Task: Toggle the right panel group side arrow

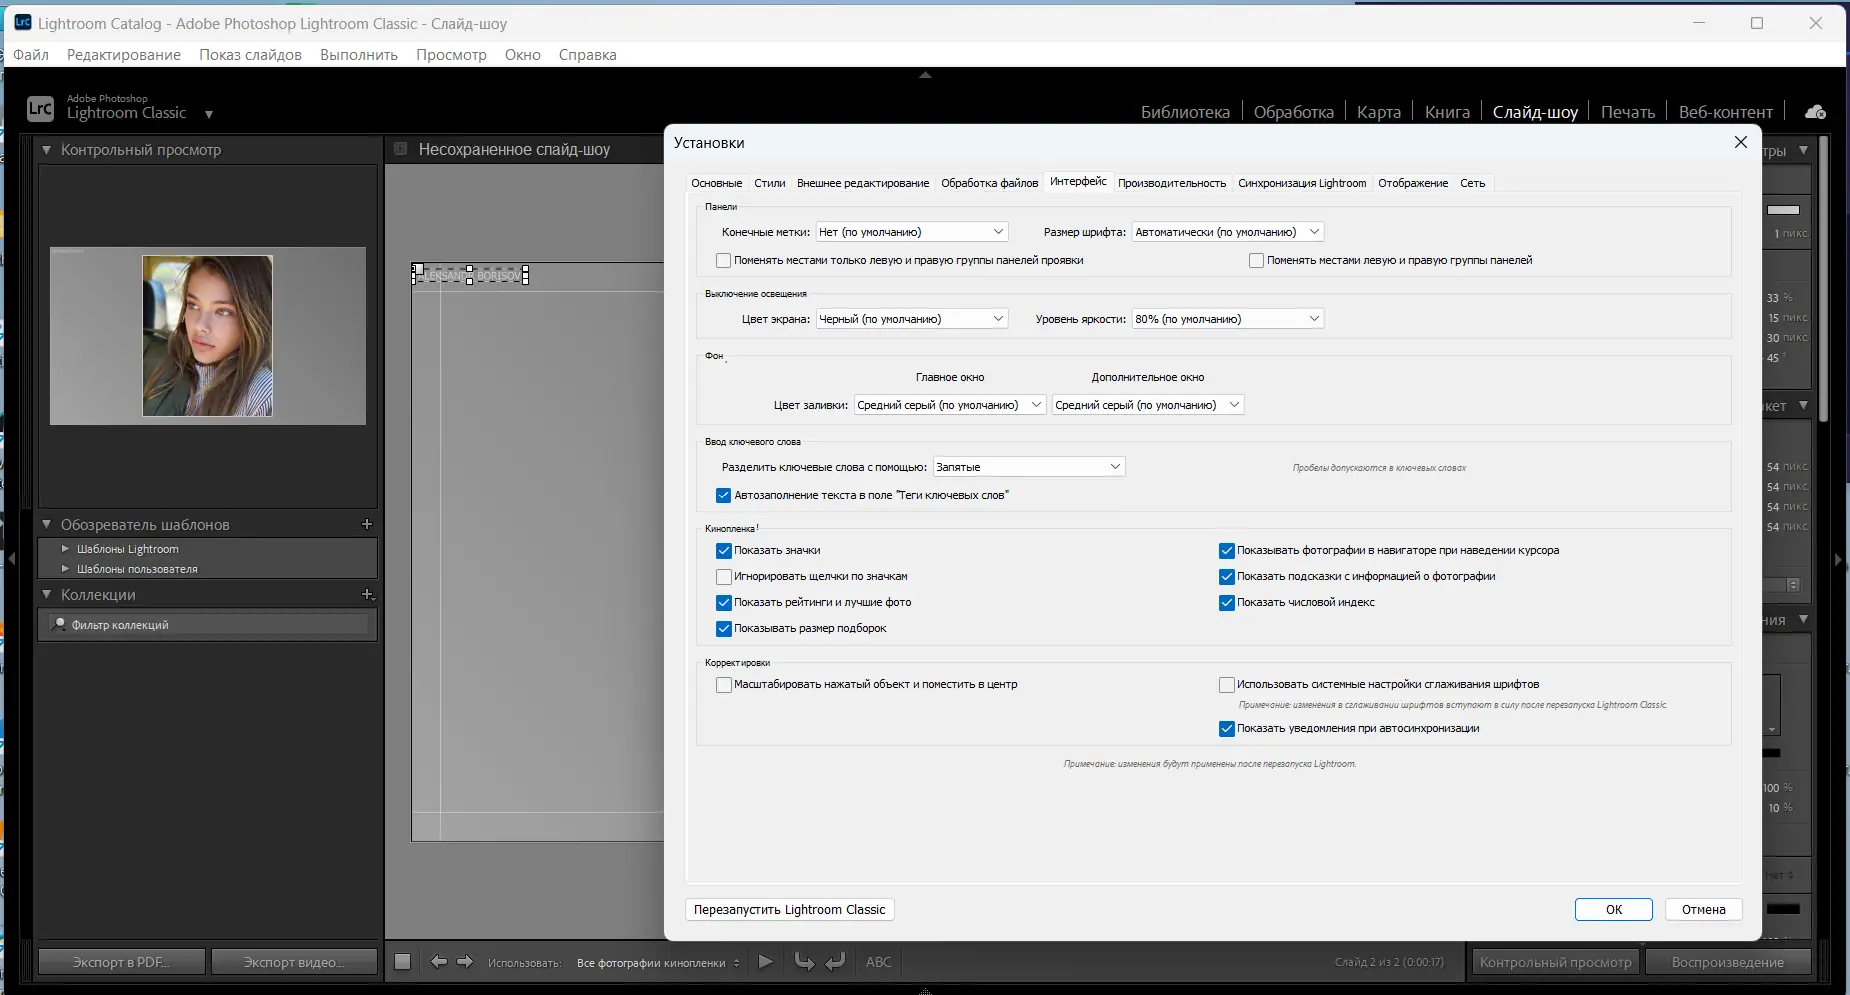Action: (x=1838, y=560)
